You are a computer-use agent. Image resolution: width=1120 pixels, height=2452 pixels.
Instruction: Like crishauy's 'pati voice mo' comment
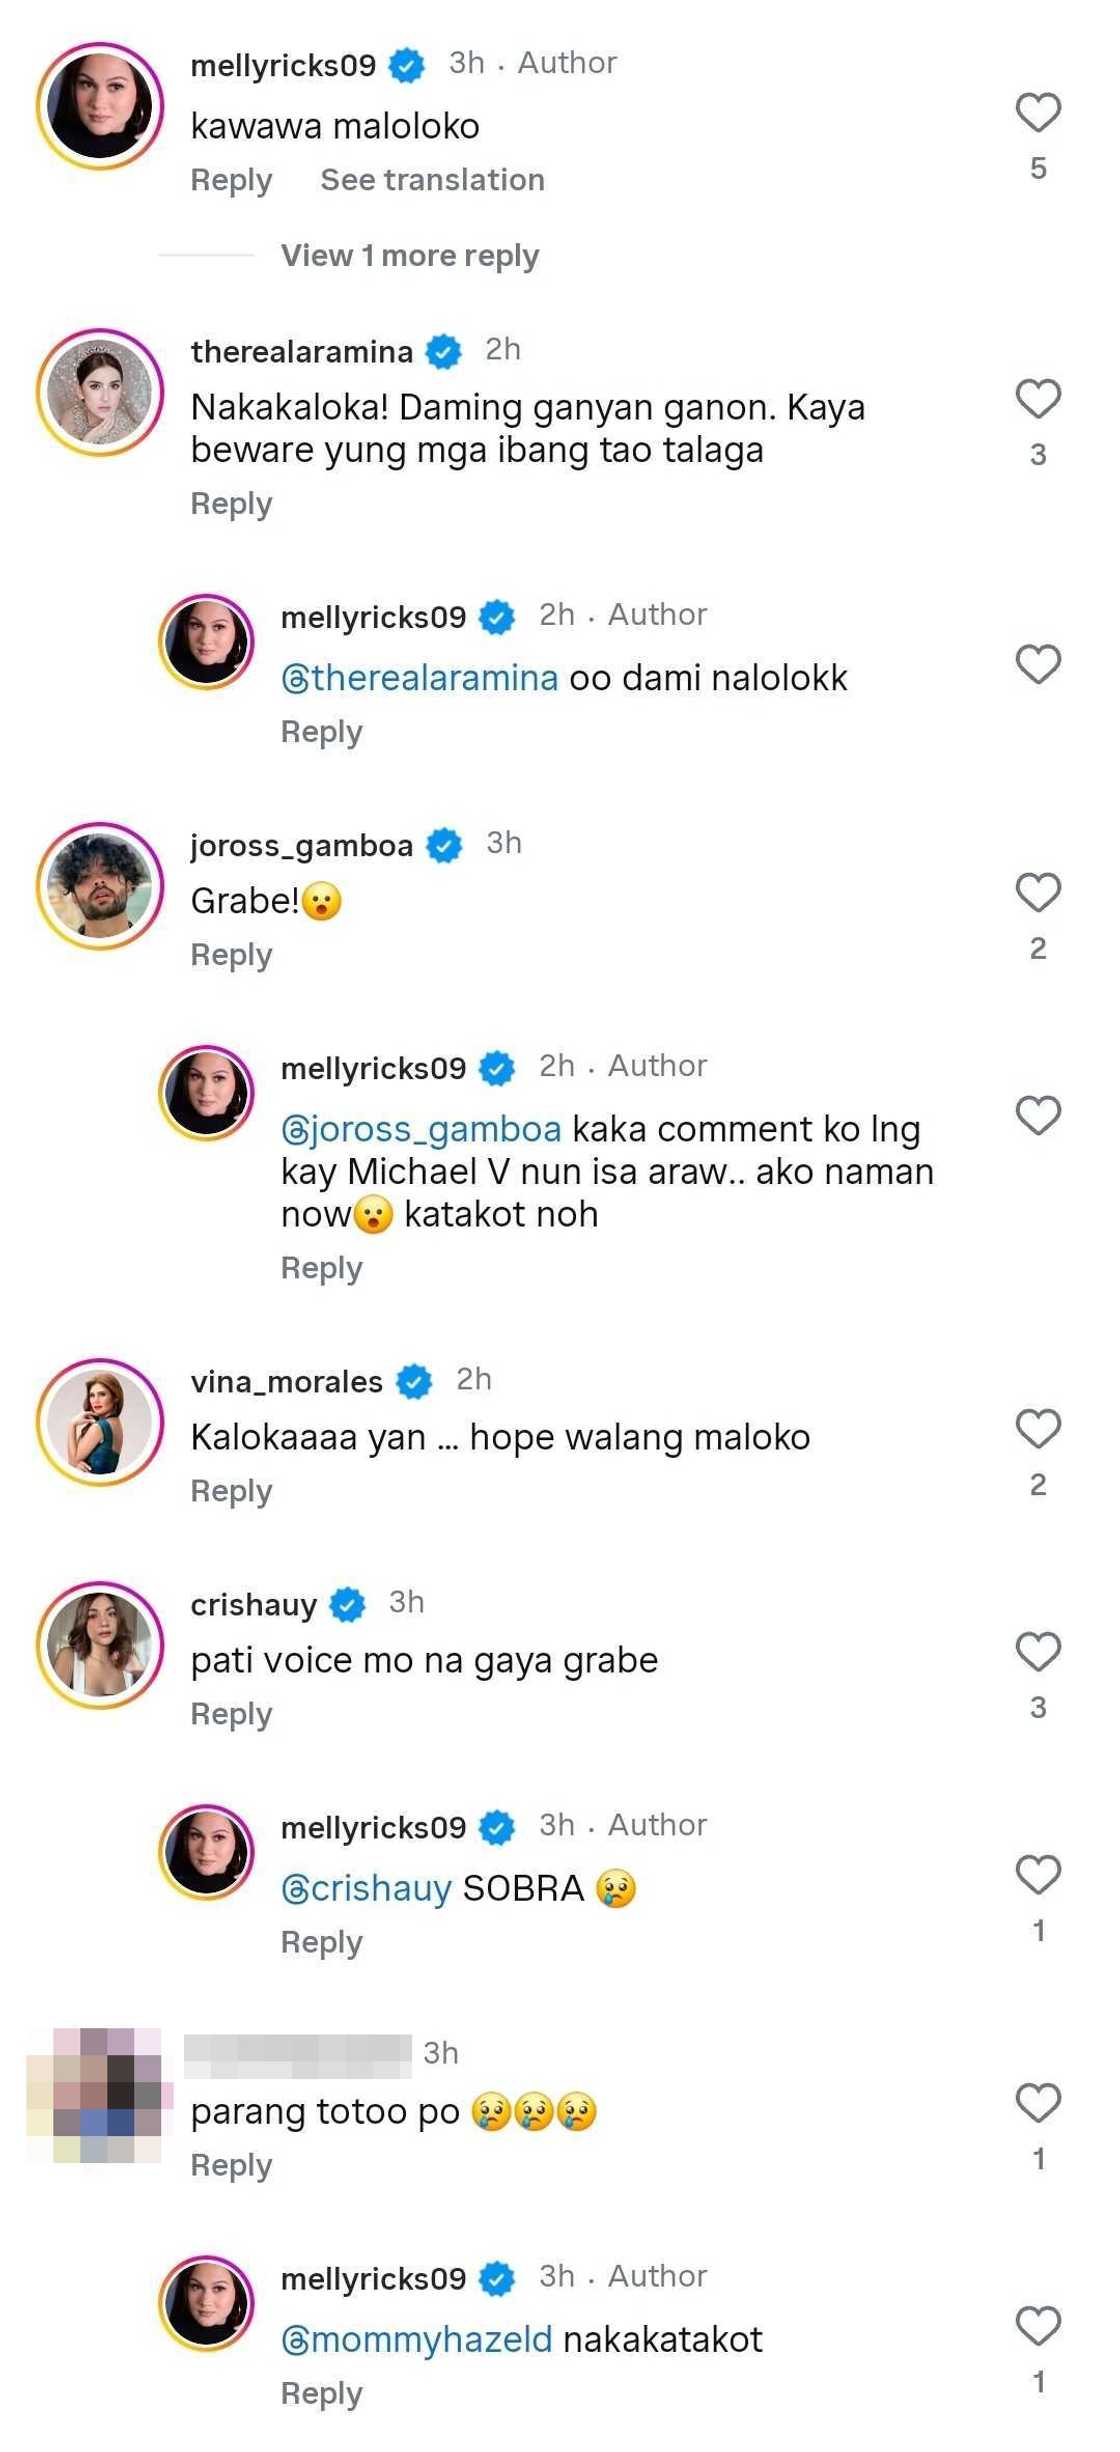[1038, 1651]
